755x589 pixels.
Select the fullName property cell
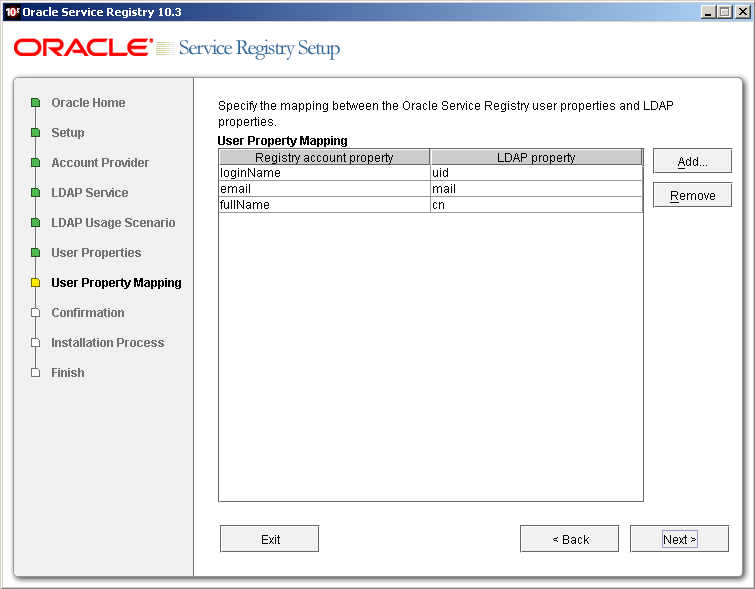[x=324, y=205]
